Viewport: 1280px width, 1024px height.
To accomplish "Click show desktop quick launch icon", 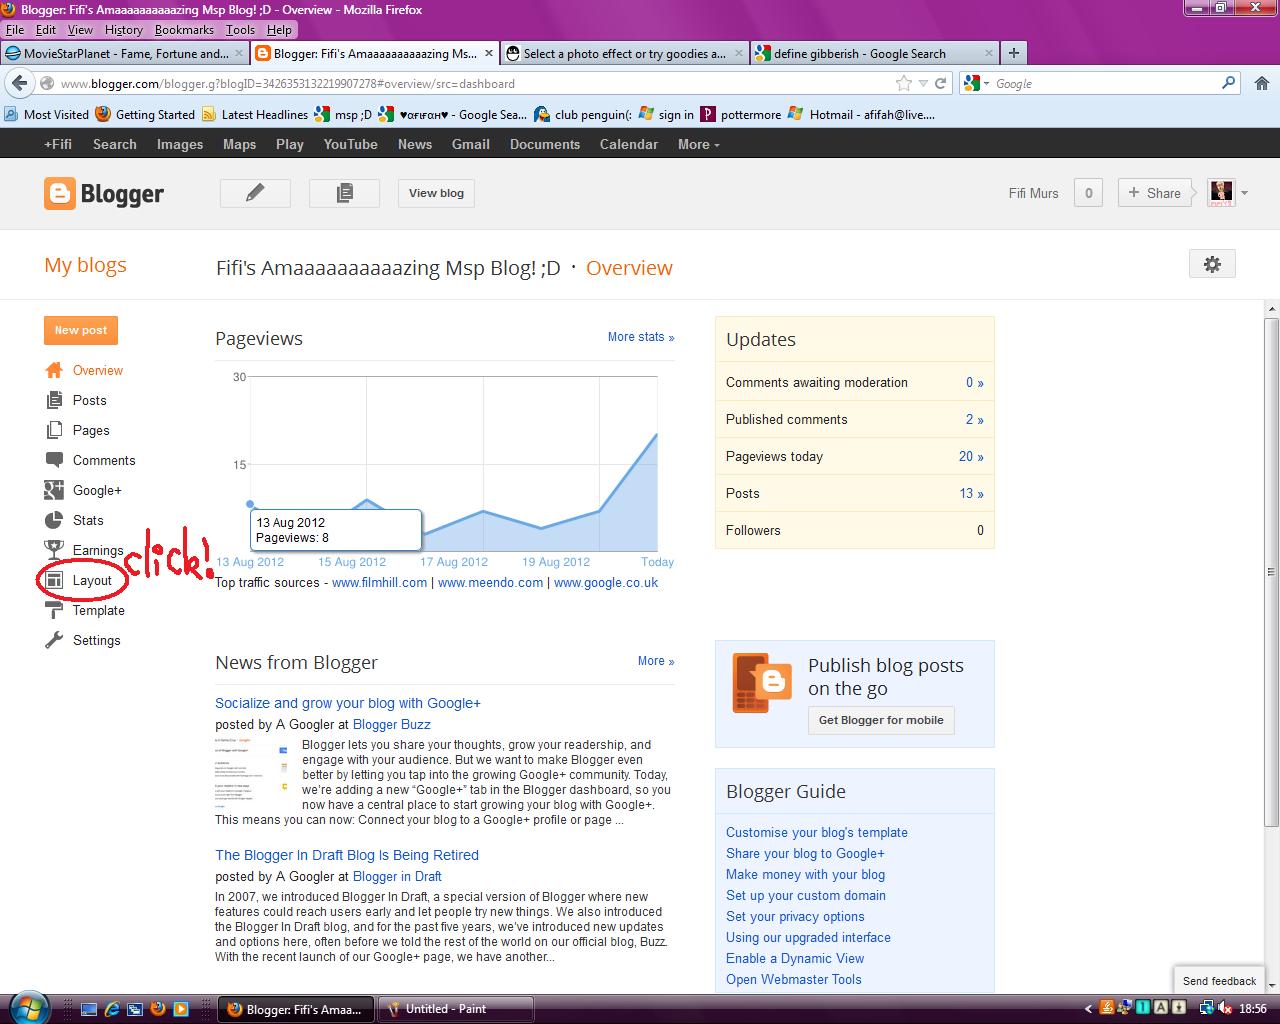I will (89, 1009).
